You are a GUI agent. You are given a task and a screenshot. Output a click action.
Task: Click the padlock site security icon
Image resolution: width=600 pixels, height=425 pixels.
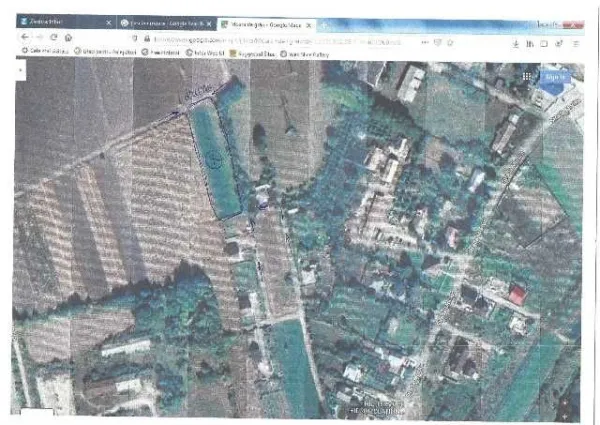point(147,39)
